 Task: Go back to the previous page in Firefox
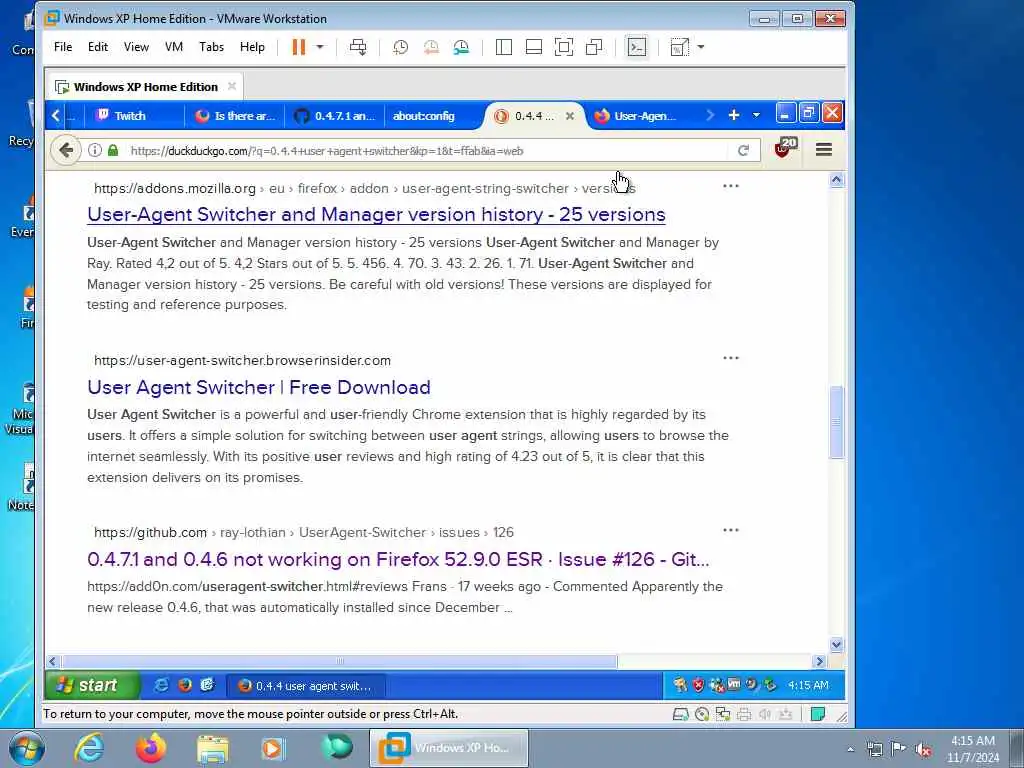tap(65, 150)
